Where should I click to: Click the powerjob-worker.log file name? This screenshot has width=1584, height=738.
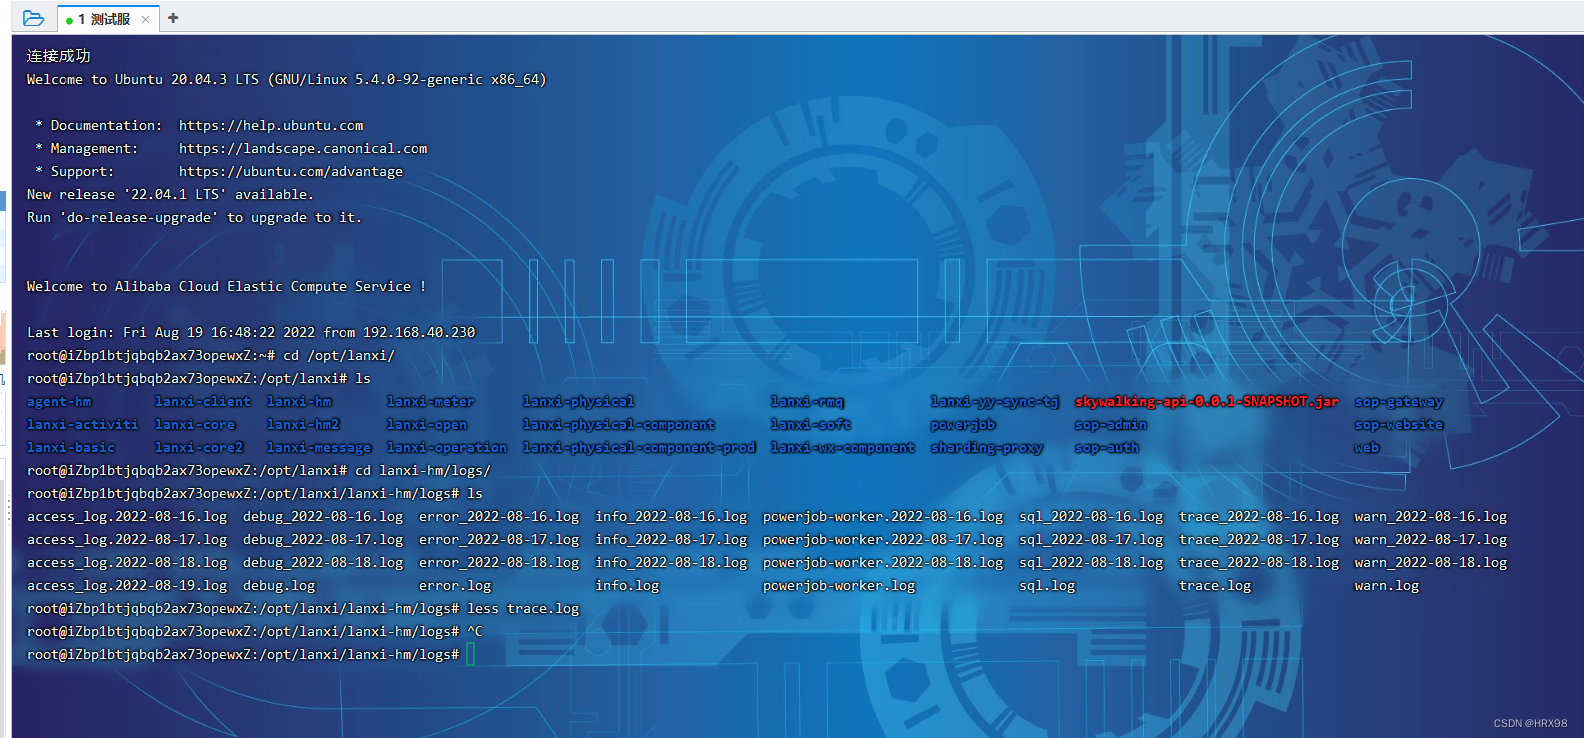(x=839, y=585)
